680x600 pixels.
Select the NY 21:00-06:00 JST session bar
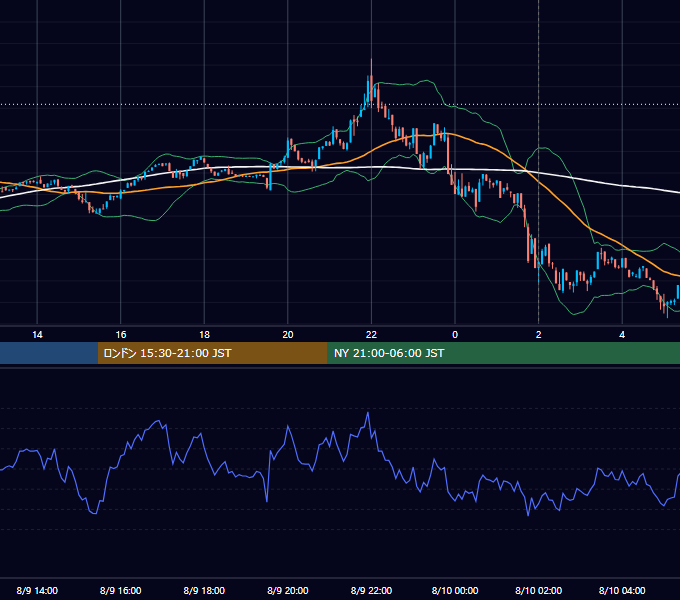point(503,353)
